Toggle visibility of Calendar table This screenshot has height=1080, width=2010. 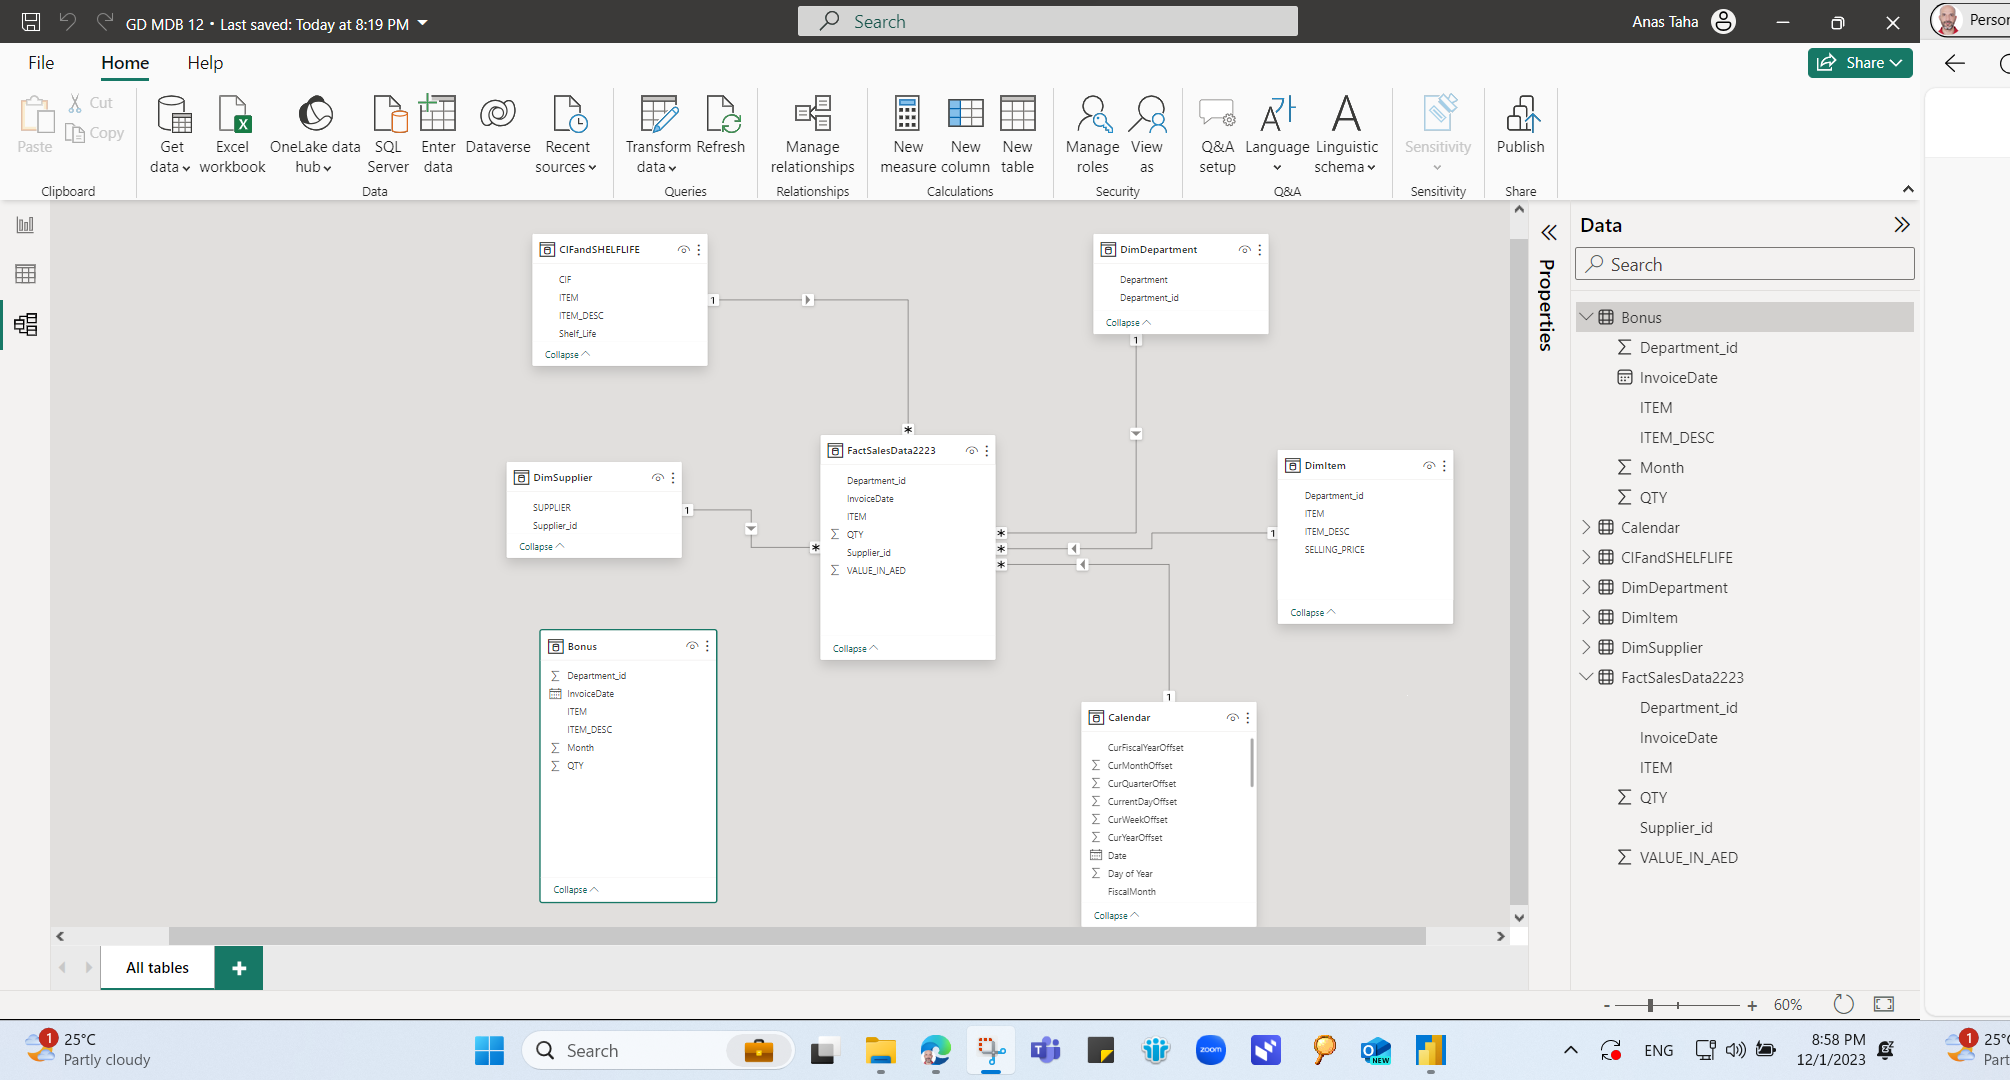1233,718
